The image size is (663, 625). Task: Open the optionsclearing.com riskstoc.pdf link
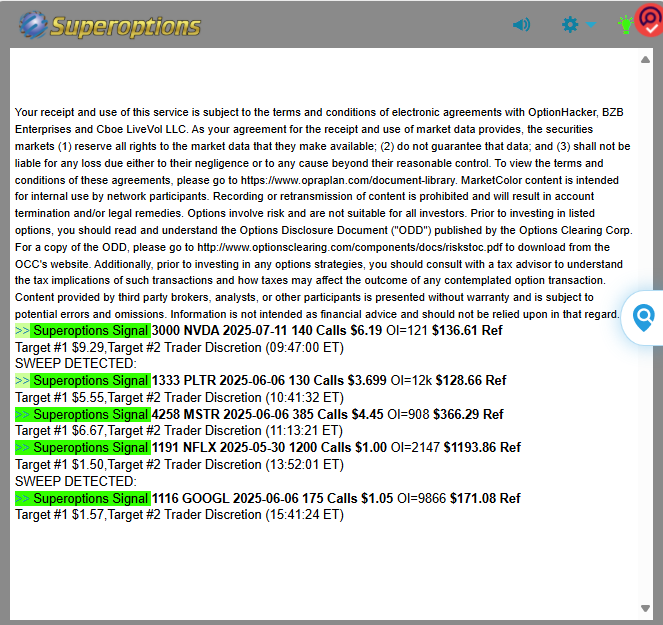[x=350, y=247]
